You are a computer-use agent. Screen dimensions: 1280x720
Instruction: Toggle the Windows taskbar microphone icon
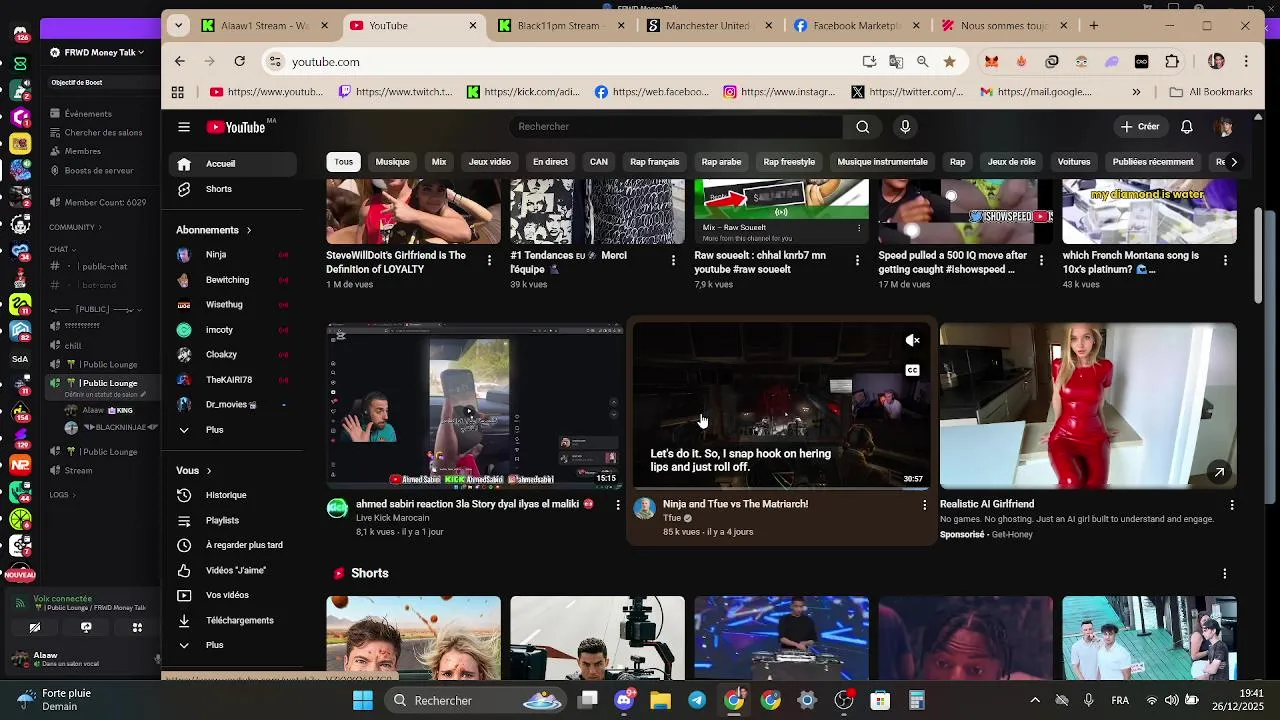[x=1088, y=700]
